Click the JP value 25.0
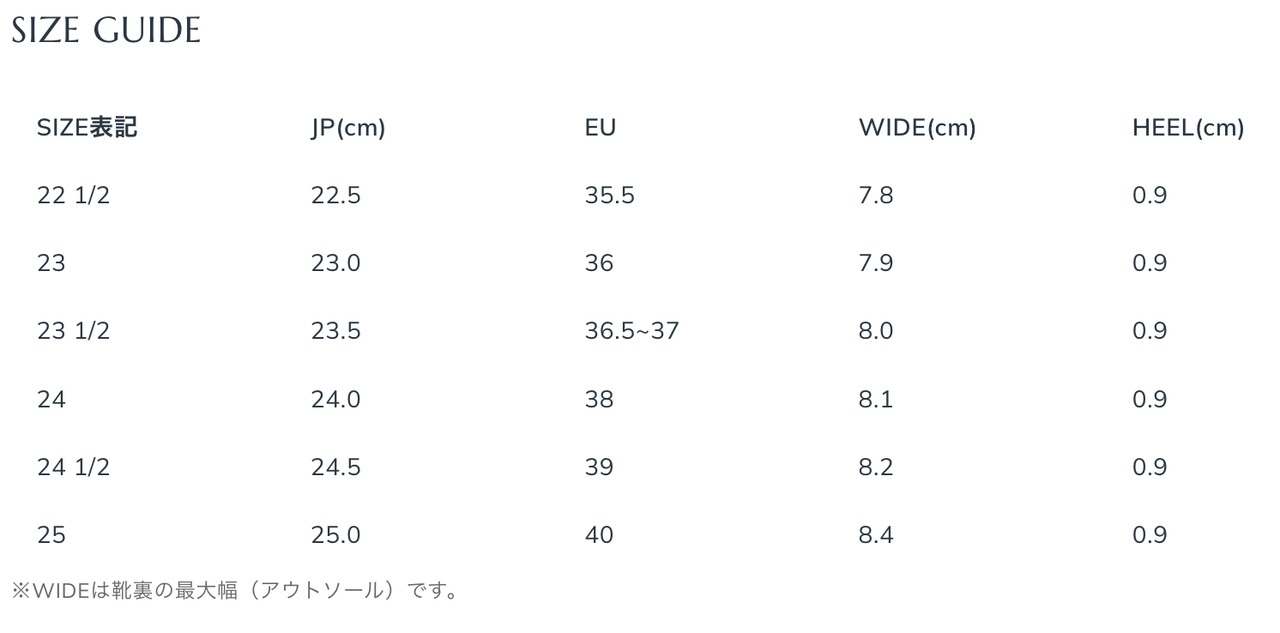Screen dimensions: 1280x633 336,535
